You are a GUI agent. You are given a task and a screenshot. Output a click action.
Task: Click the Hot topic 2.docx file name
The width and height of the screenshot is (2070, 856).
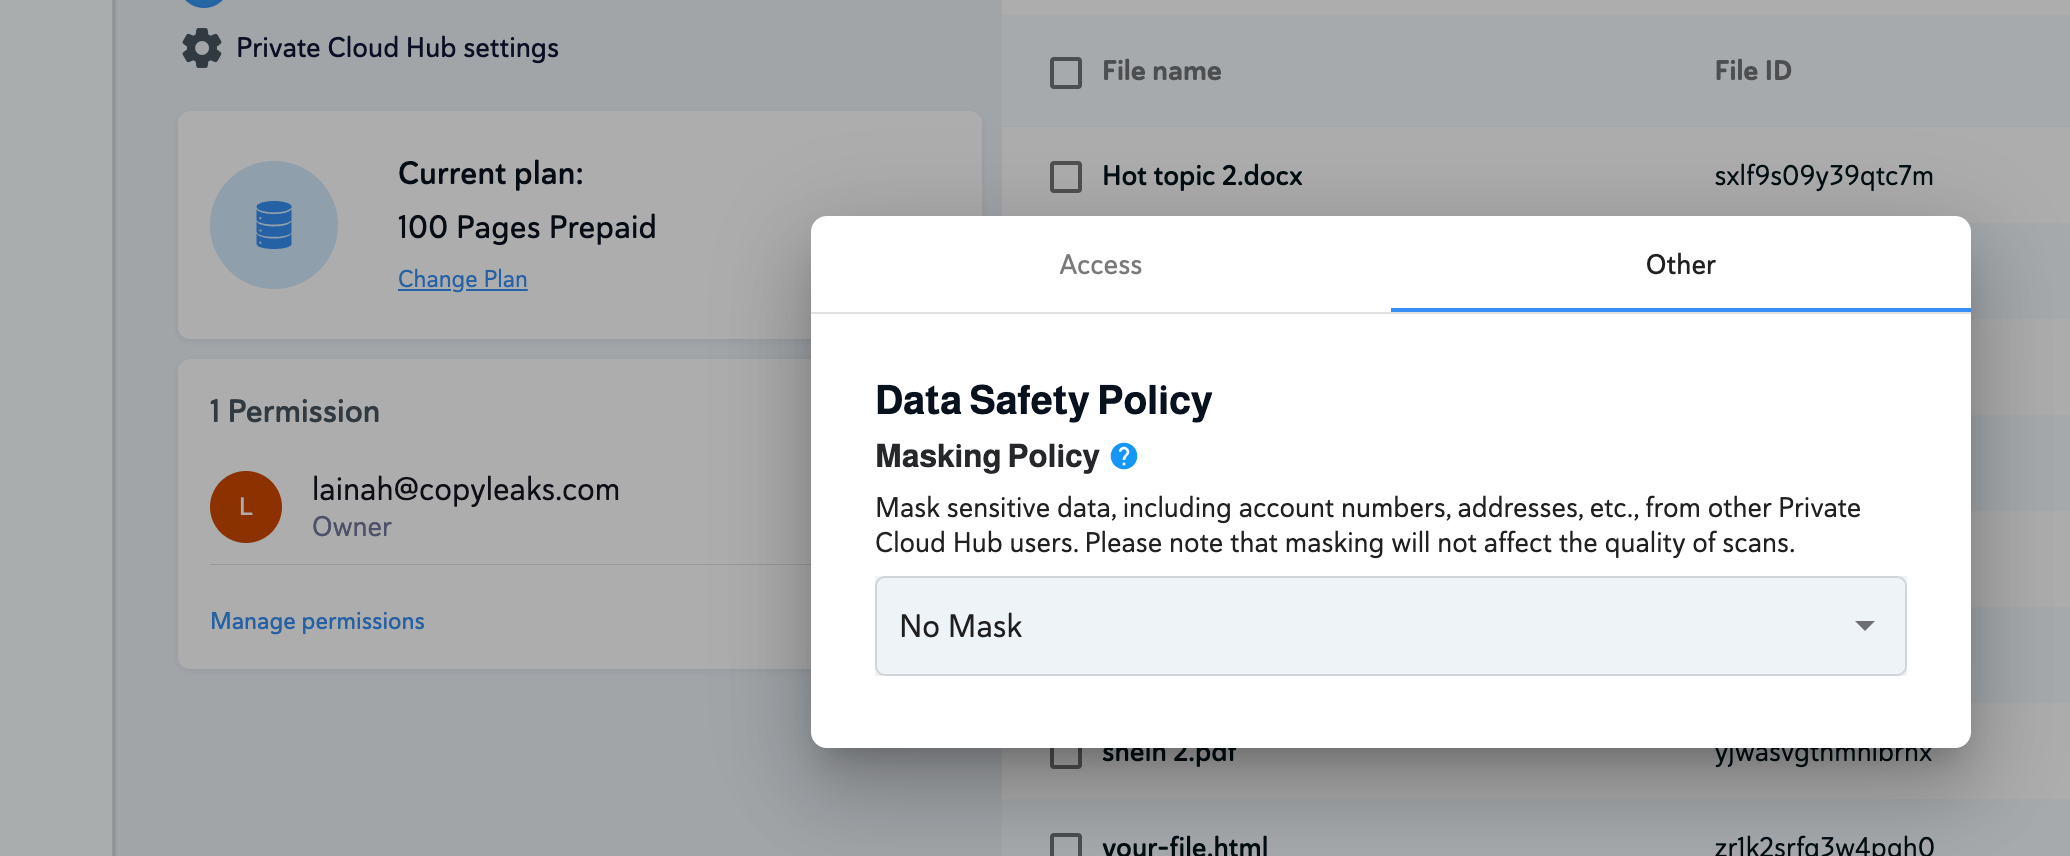[x=1202, y=176]
